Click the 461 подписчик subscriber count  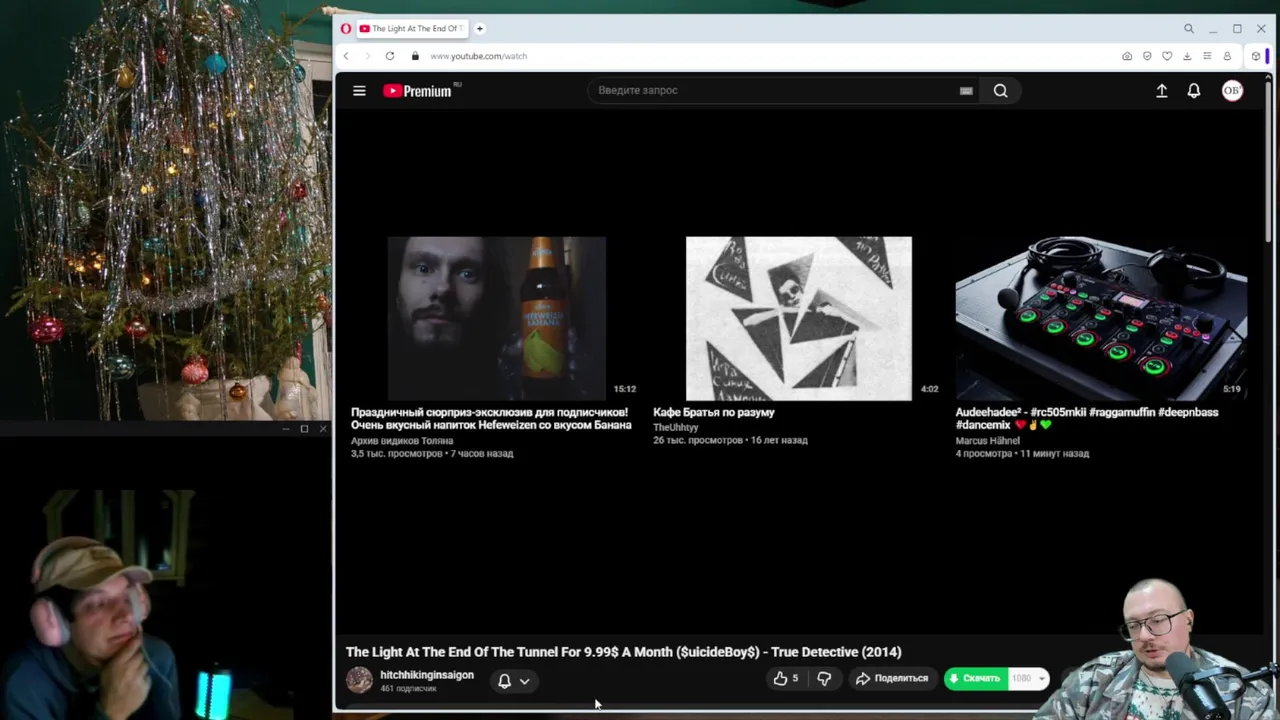pos(408,689)
